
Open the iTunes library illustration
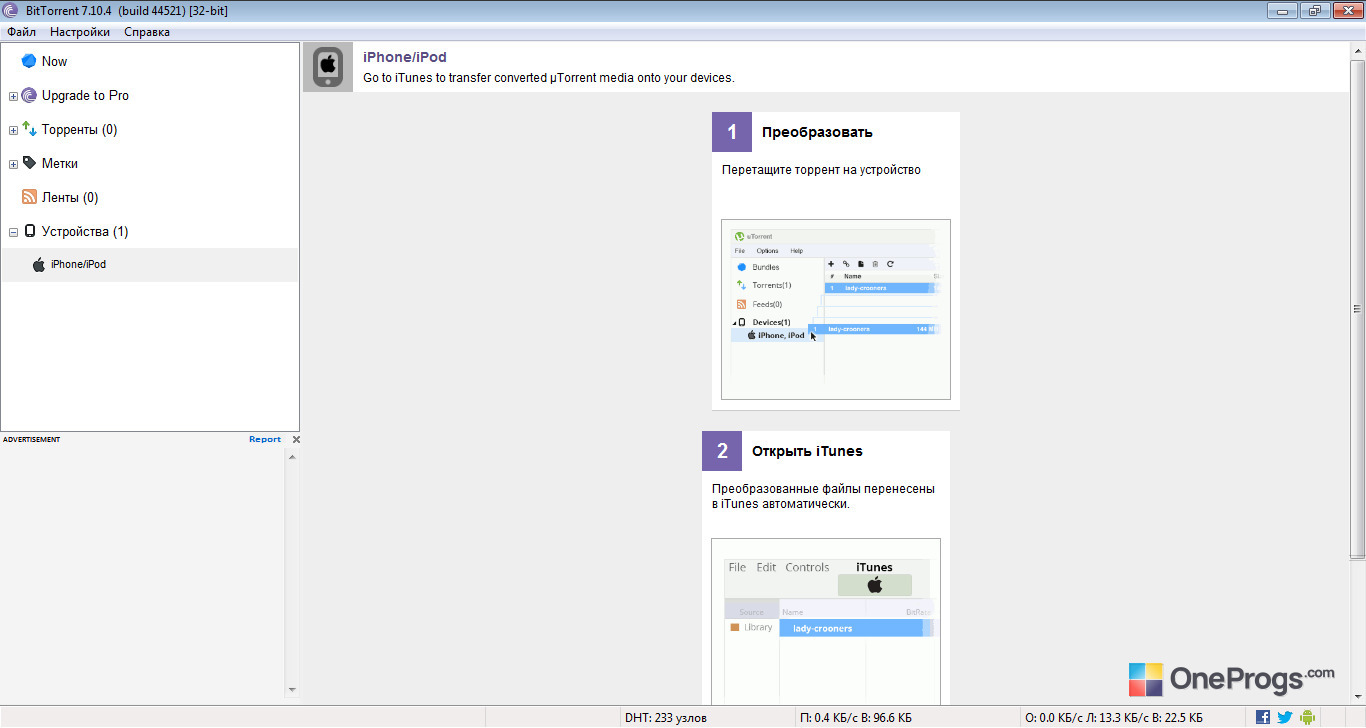(x=826, y=621)
